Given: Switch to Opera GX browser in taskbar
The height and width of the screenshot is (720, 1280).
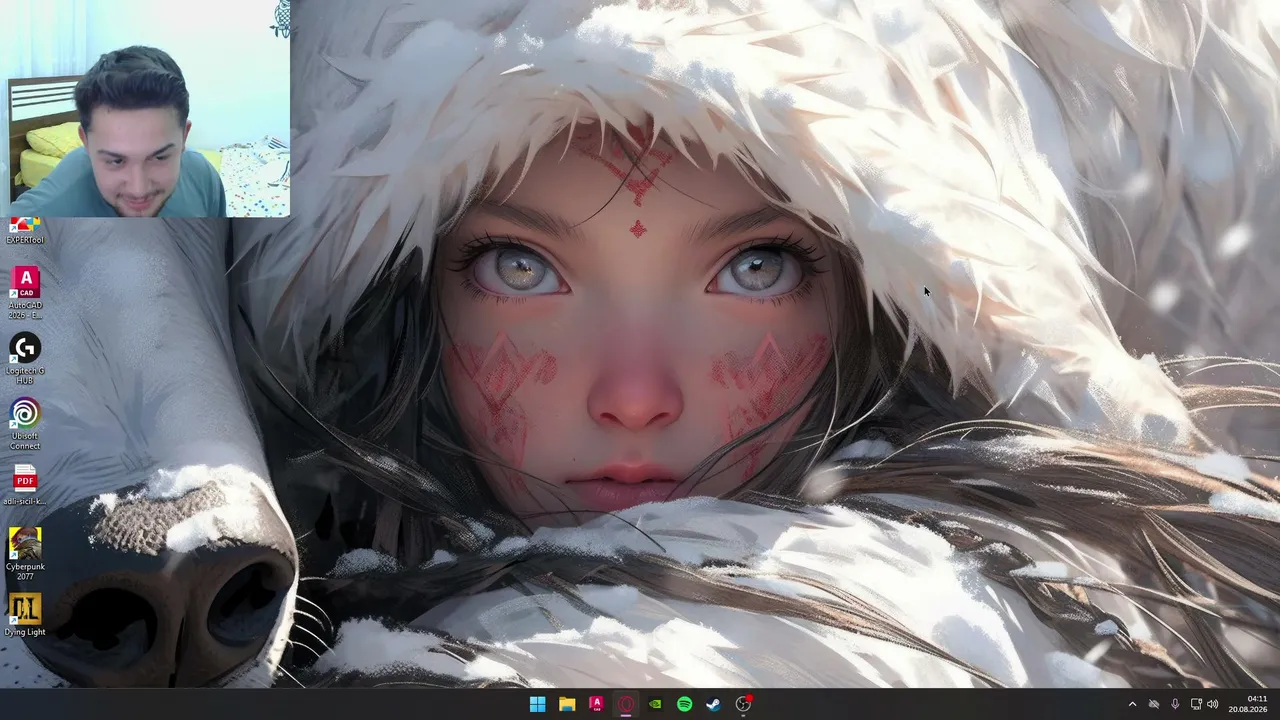Looking at the screenshot, I should click(x=626, y=704).
